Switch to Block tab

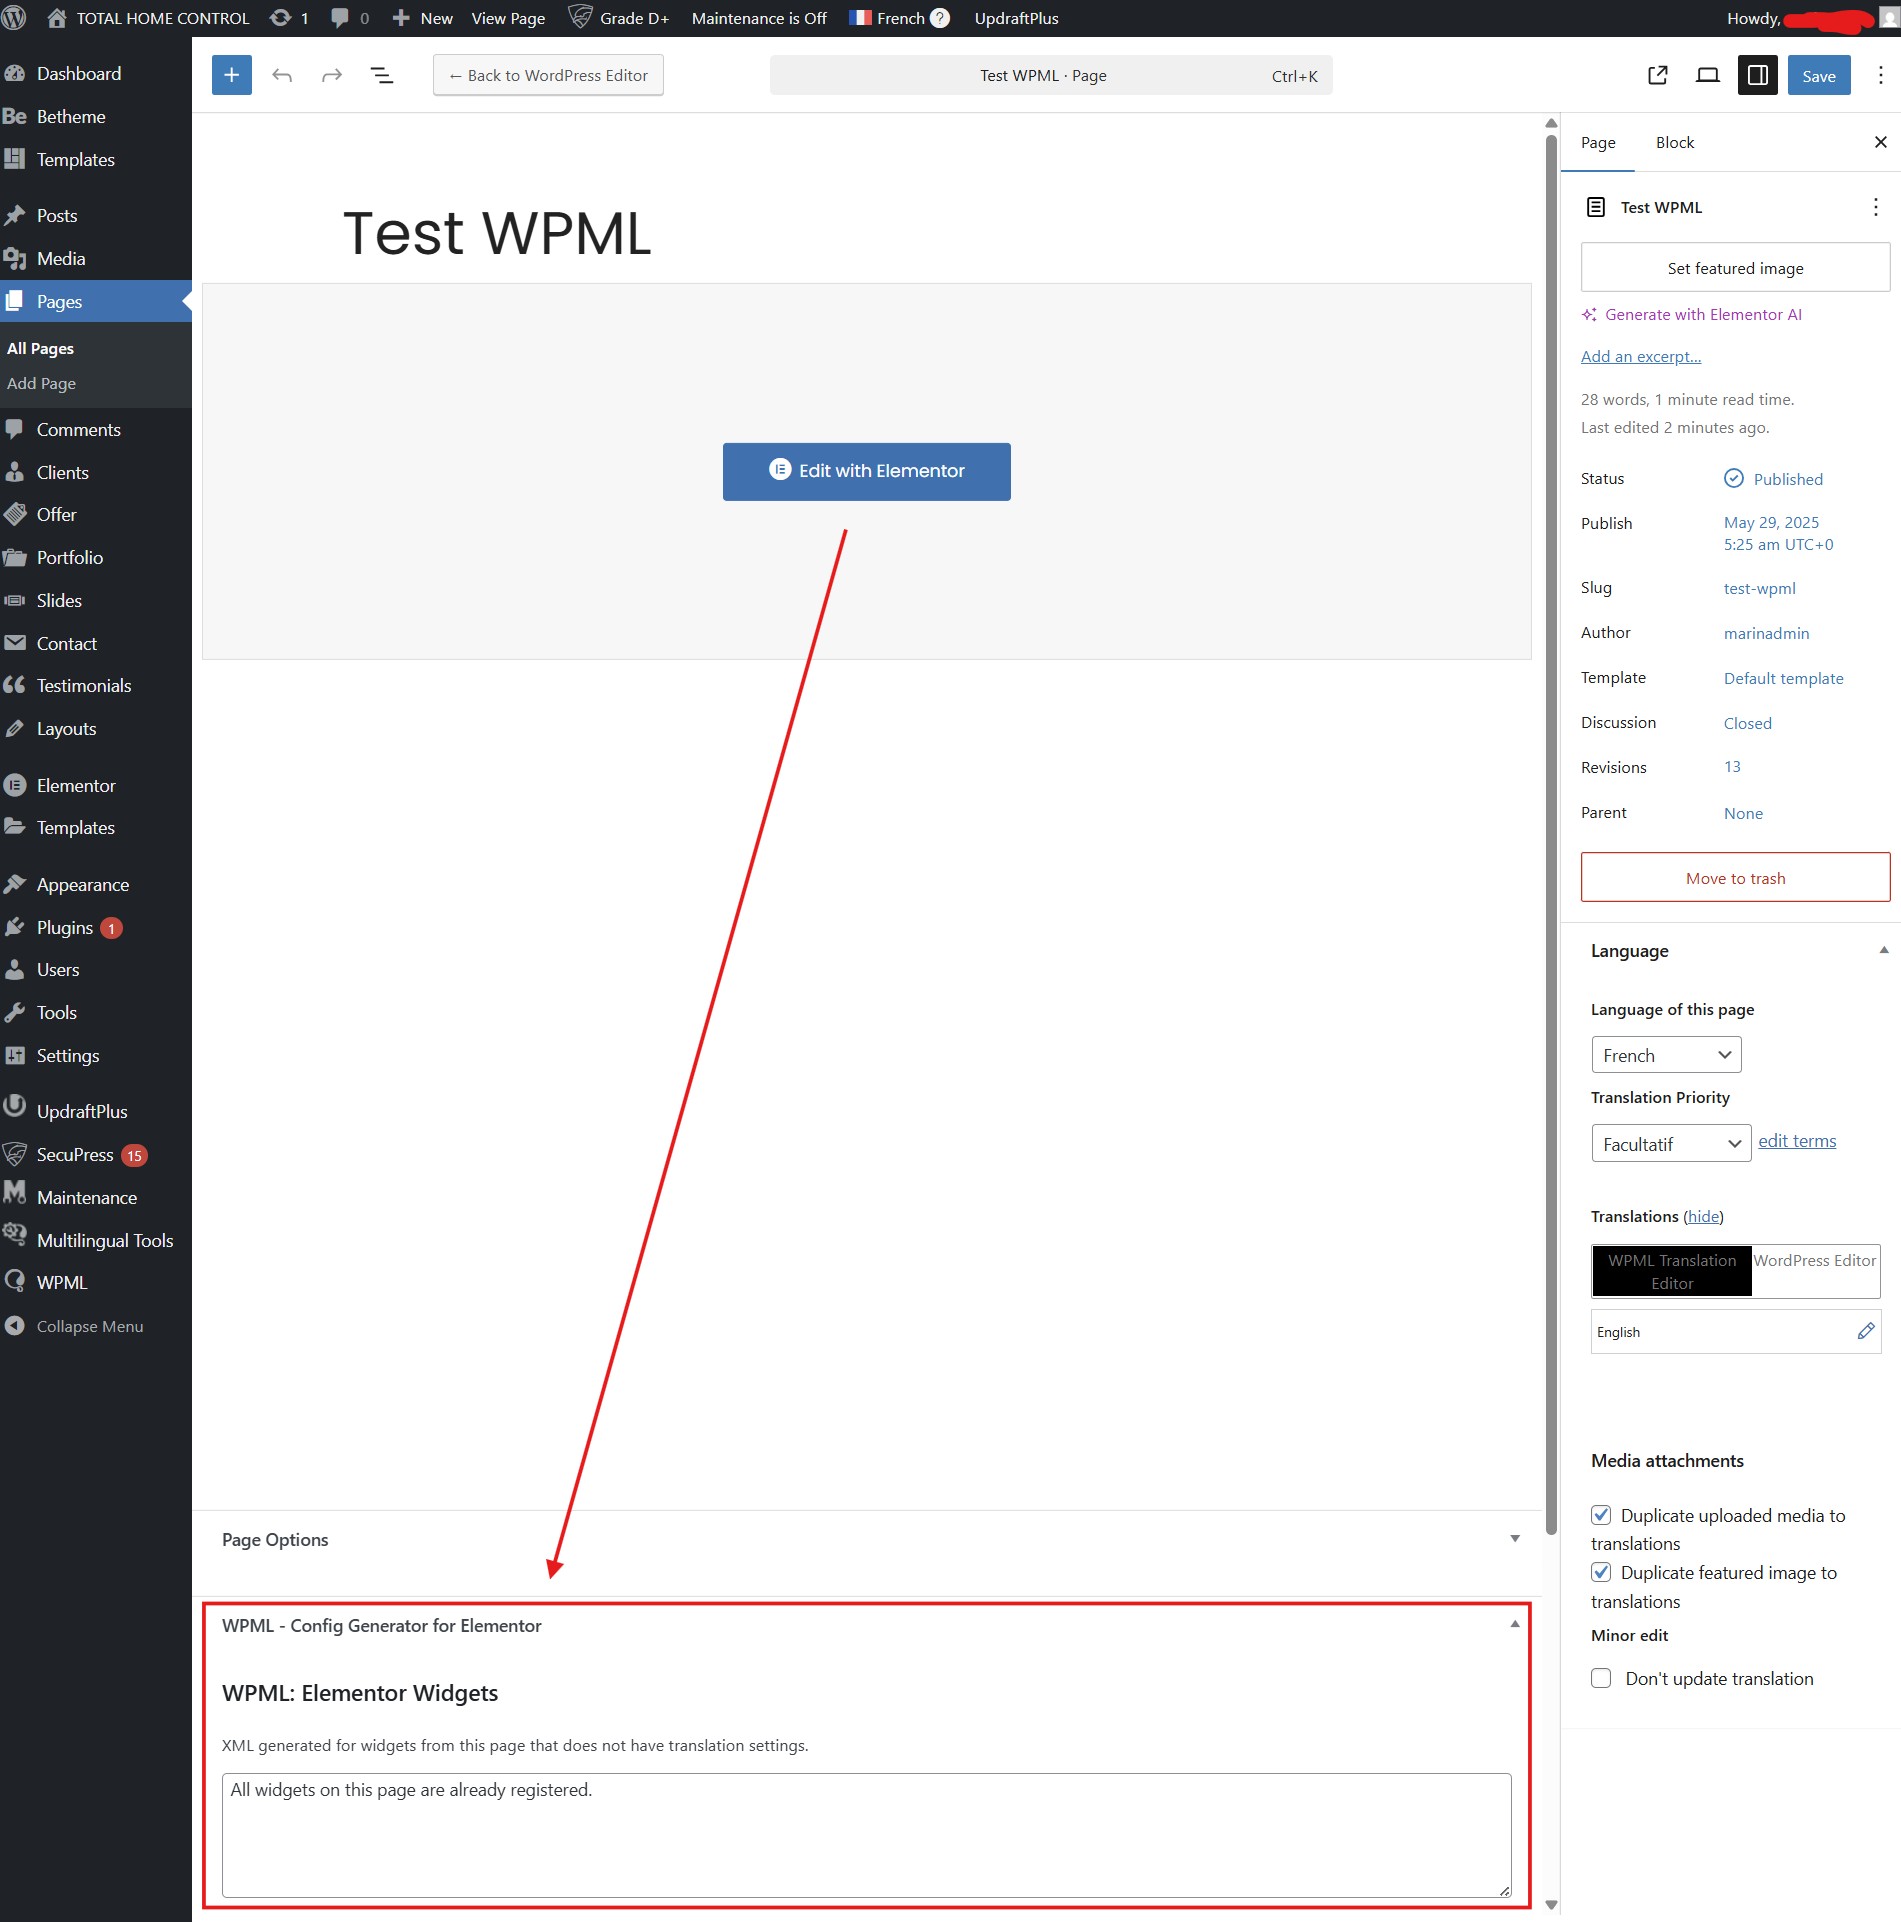(x=1674, y=142)
